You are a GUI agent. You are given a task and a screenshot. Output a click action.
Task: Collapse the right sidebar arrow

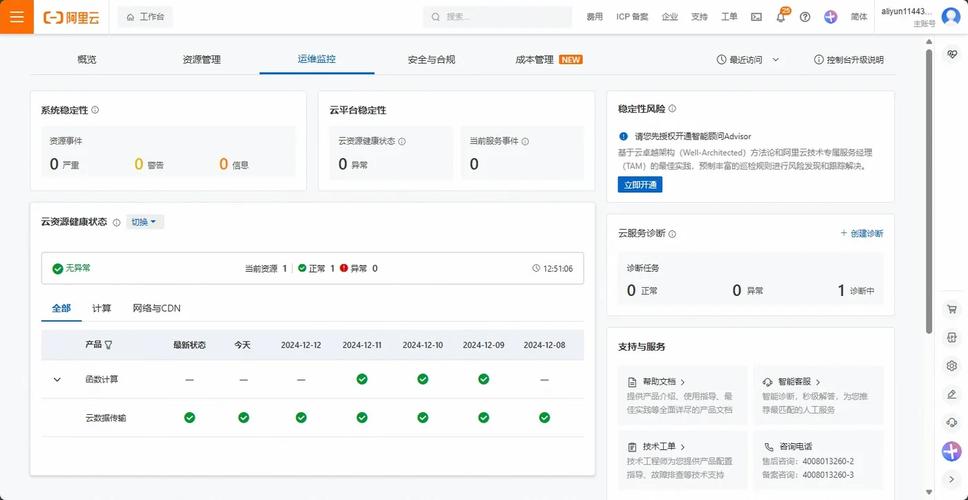951,478
